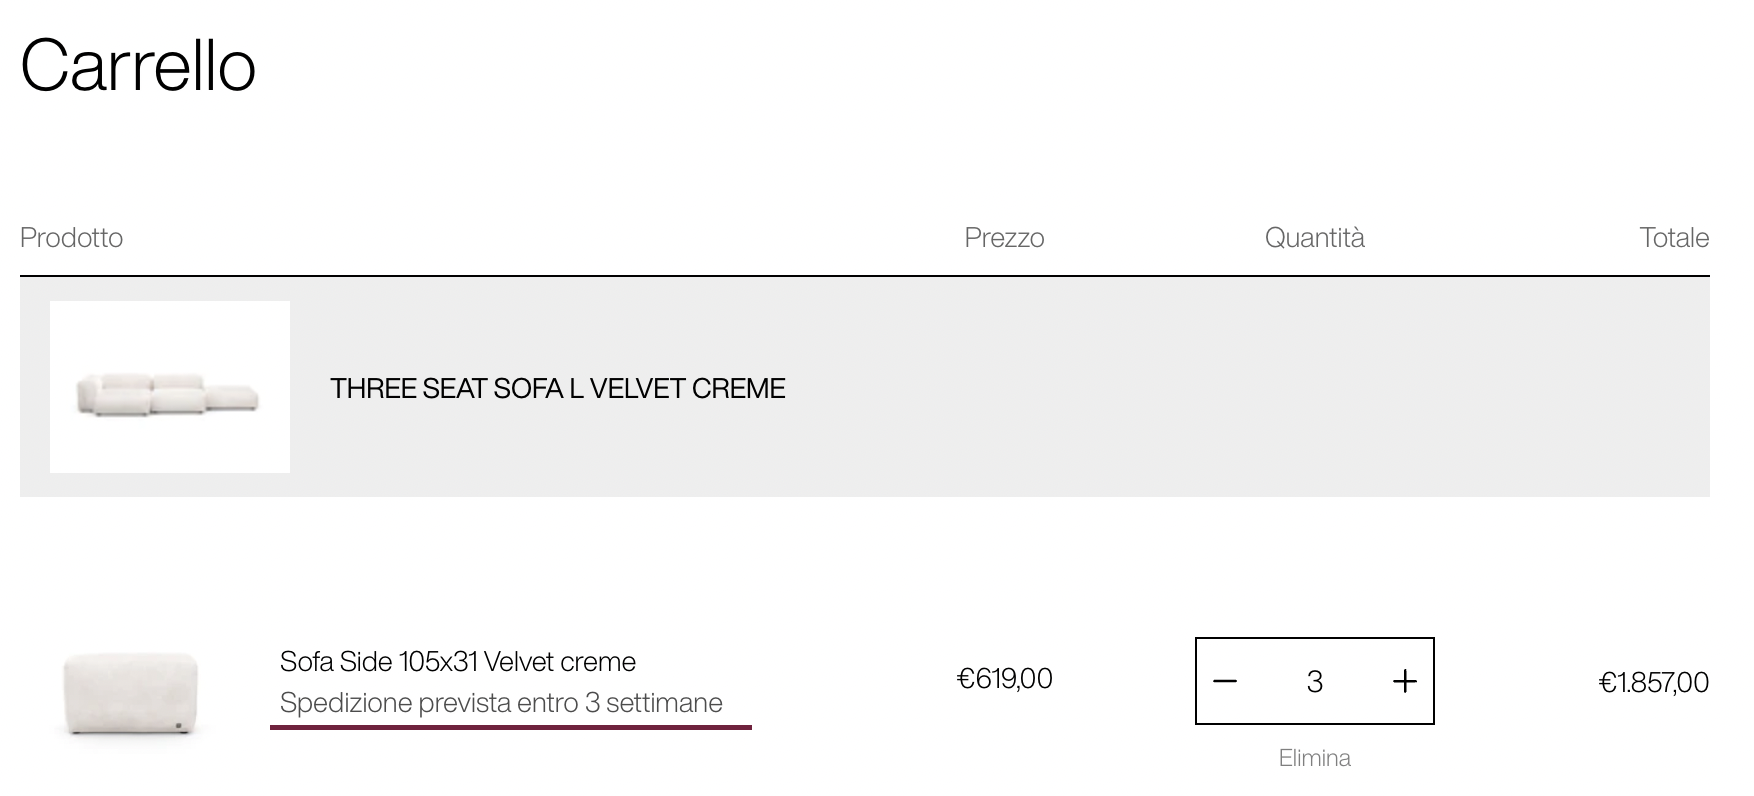Select the unit price €619,00
This screenshot has width=1754, height=796.
(x=1004, y=679)
